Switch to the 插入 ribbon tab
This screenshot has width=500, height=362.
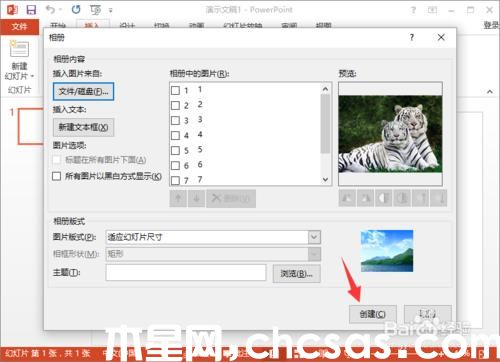click(92, 25)
